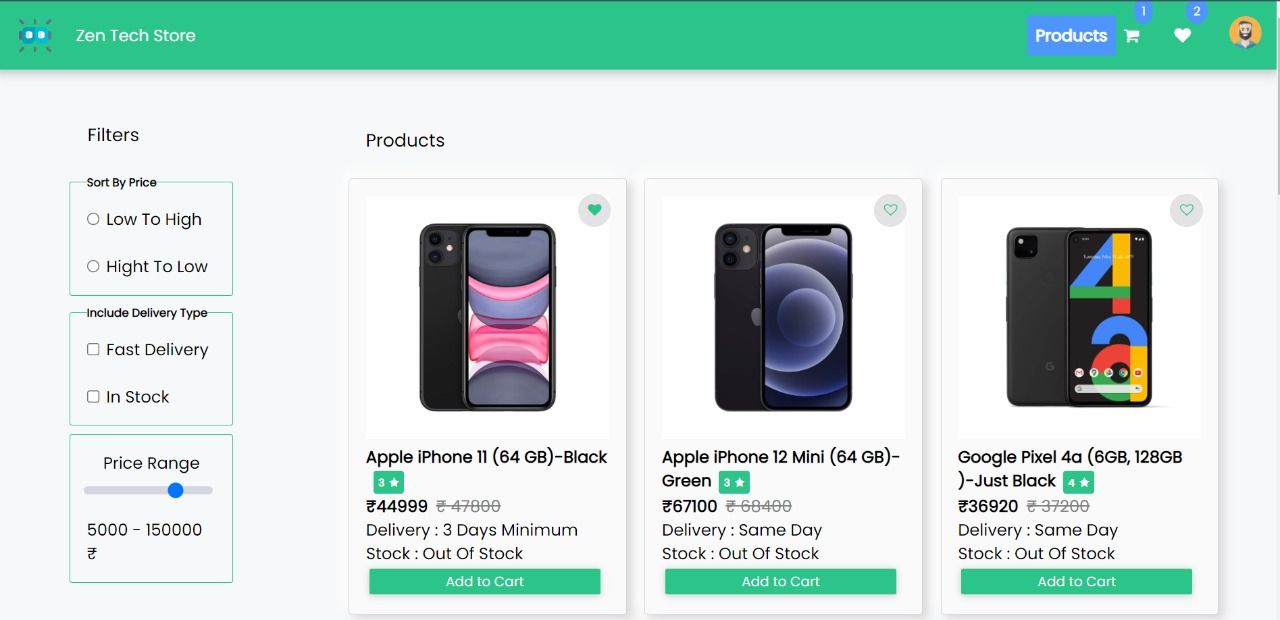The height and width of the screenshot is (620, 1280).
Task: Open the Google Pixel 4a product image
Action: point(1079,317)
